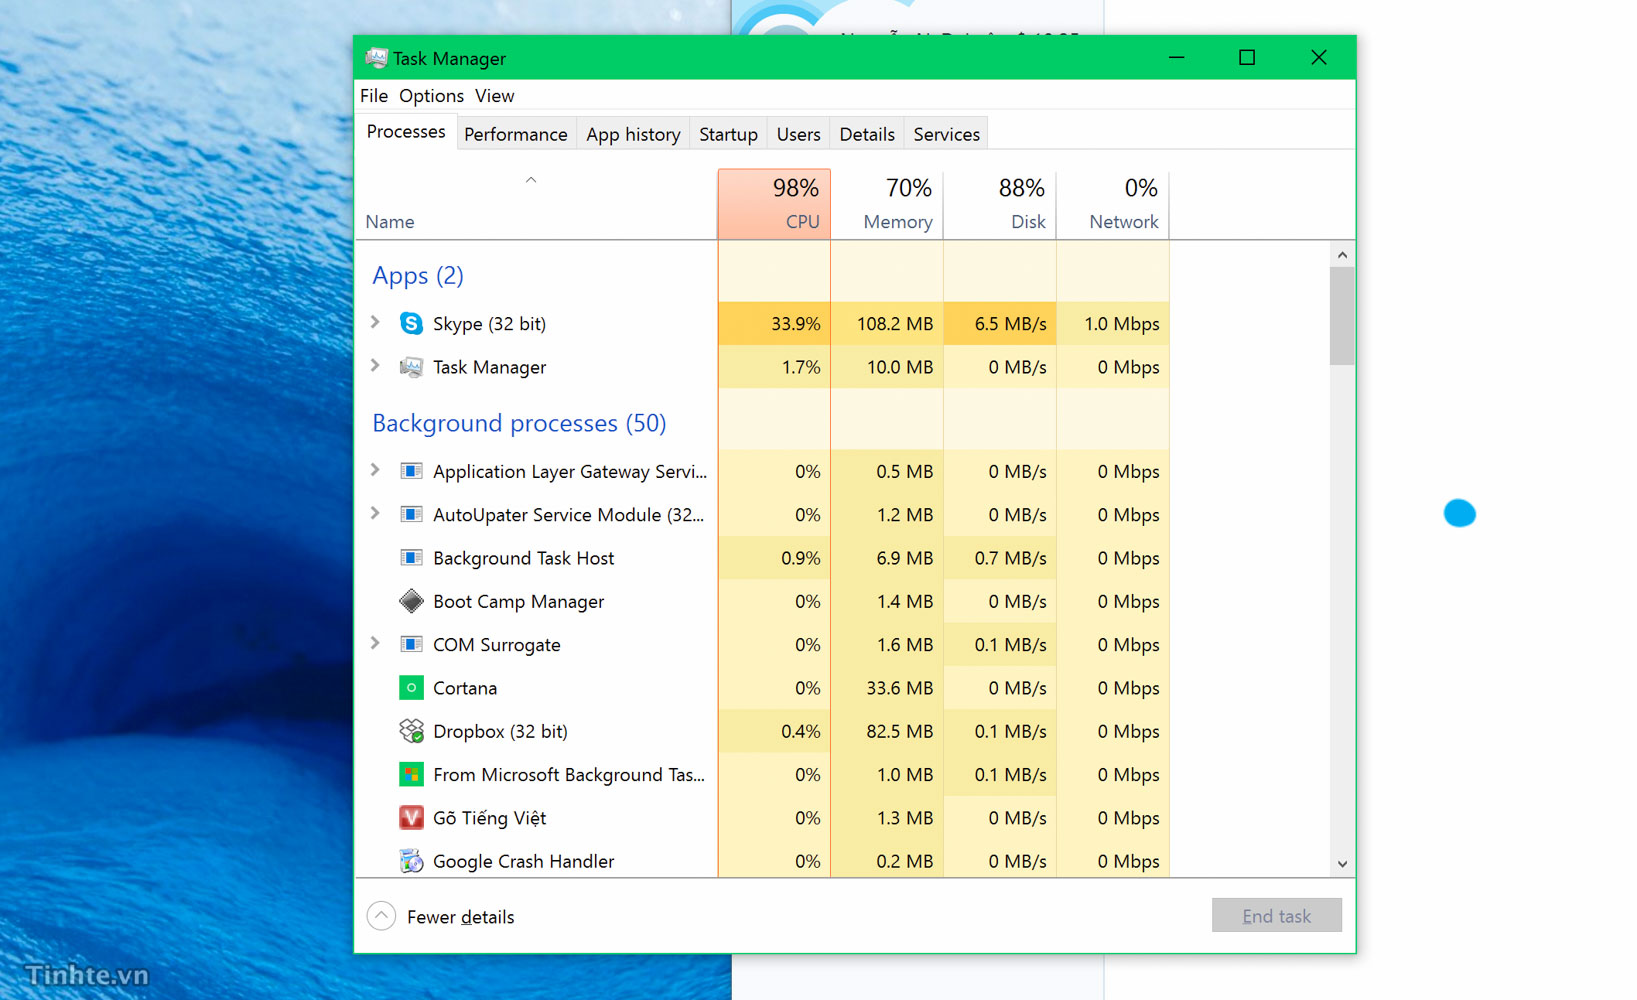The image size is (1637, 1000).
Task: Switch to the Performance tab
Action: (516, 134)
